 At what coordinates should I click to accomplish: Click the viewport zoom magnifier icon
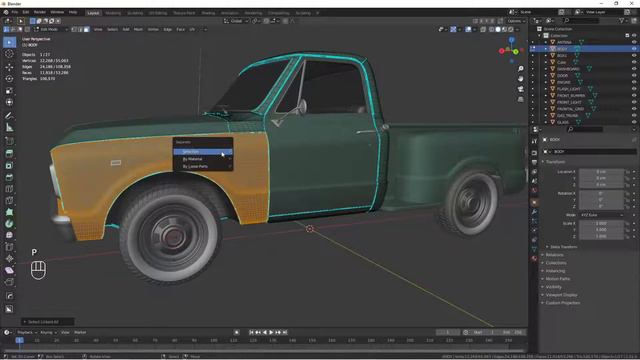(520, 69)
